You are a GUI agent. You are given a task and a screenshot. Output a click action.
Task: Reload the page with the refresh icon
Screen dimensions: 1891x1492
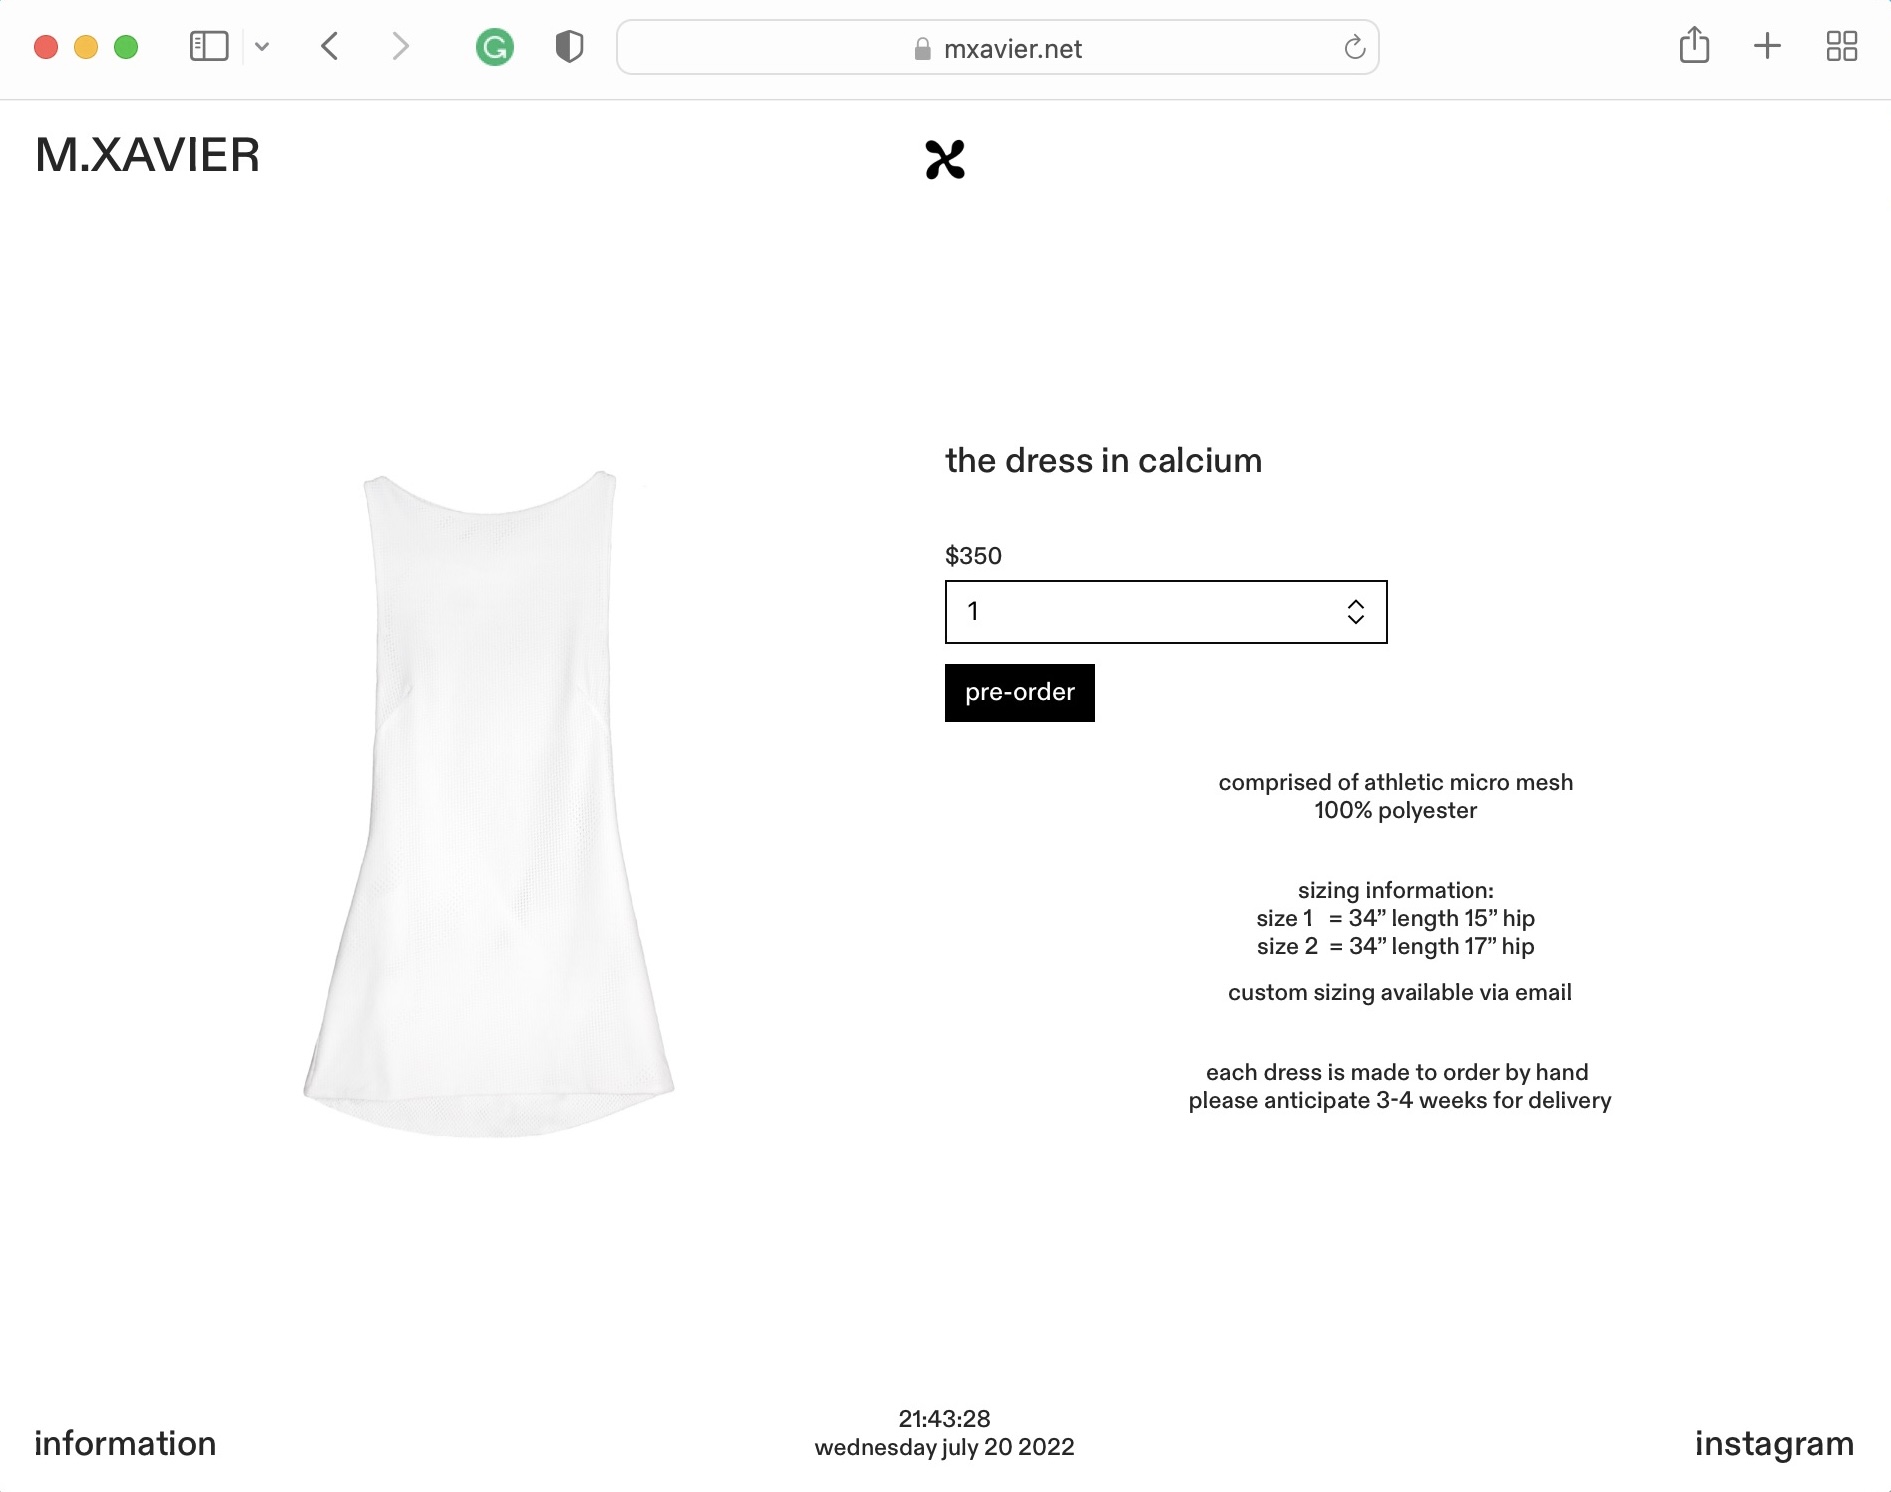tap(1355, 47)
